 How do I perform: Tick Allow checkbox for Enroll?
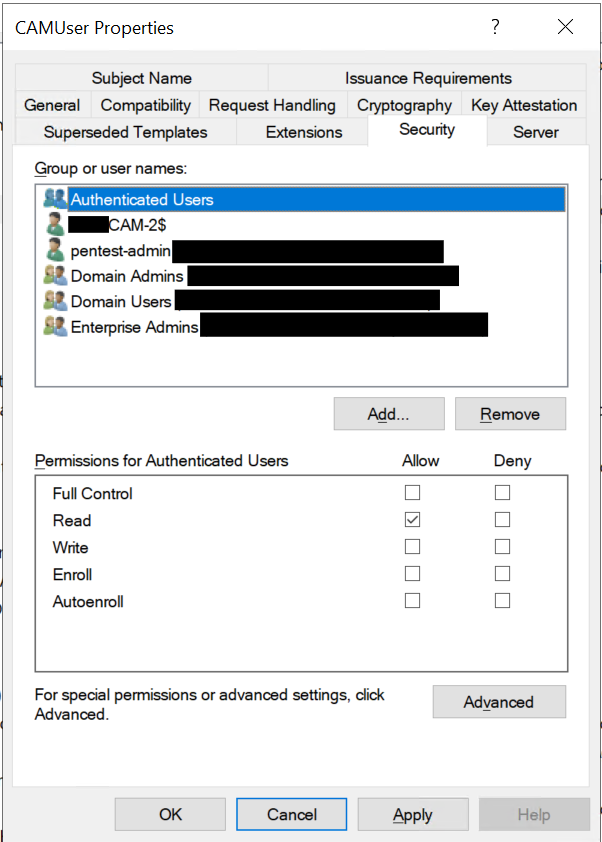click(x=412, y=574)
